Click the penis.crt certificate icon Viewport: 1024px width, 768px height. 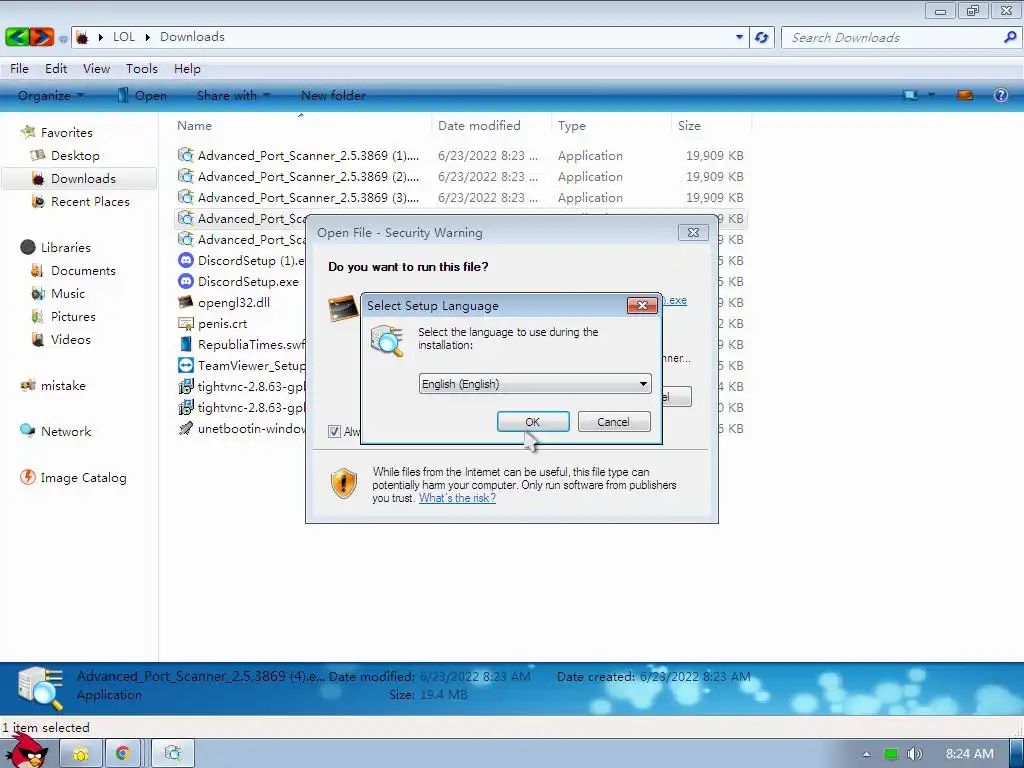[185, 323]
